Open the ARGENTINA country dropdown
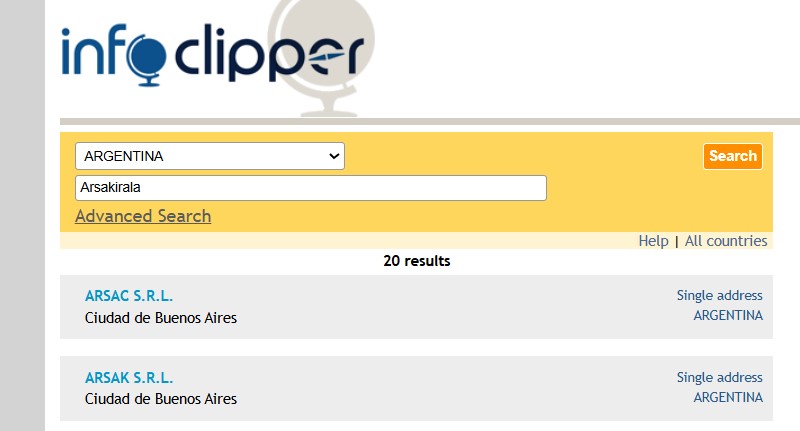The width and height of the screenshot is (800, 431). coord(210,156)
